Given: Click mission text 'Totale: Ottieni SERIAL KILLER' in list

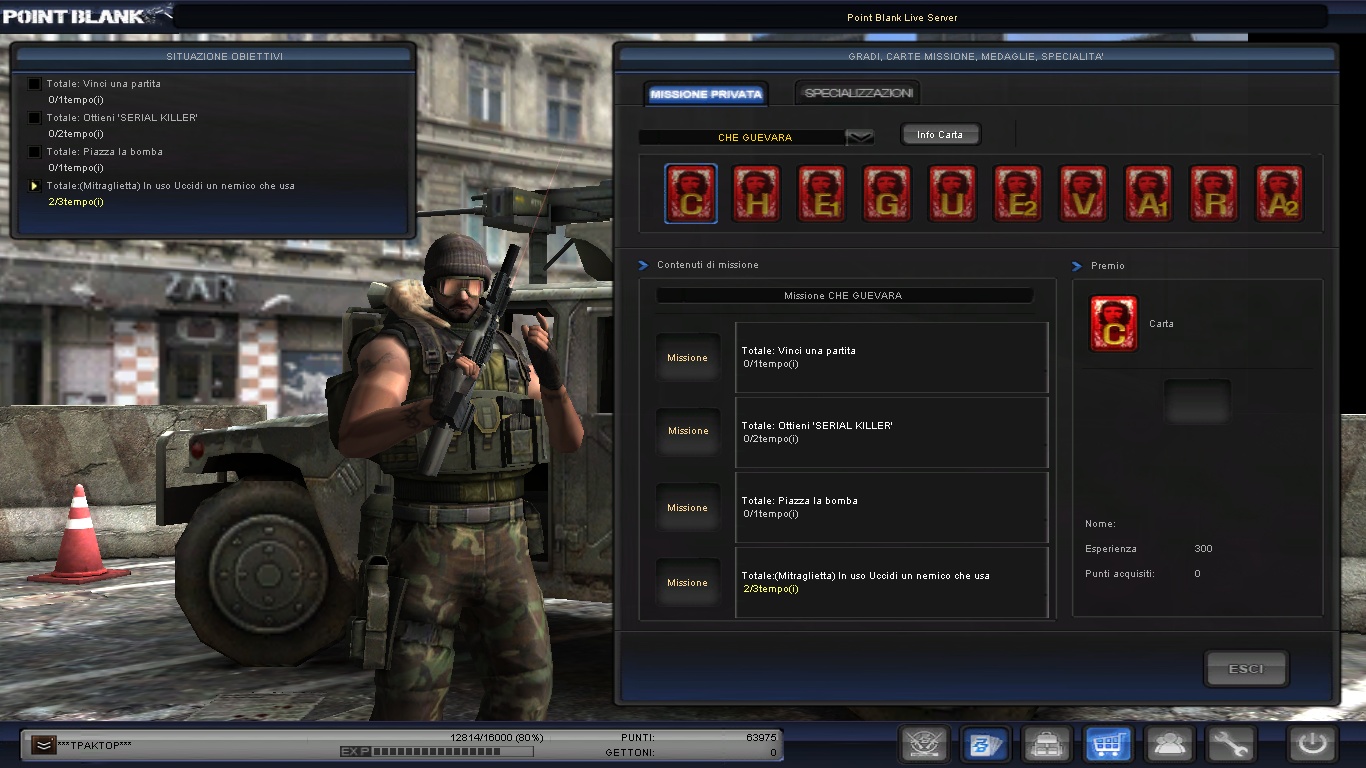Looking at the screenshot, I should (817, 426).
